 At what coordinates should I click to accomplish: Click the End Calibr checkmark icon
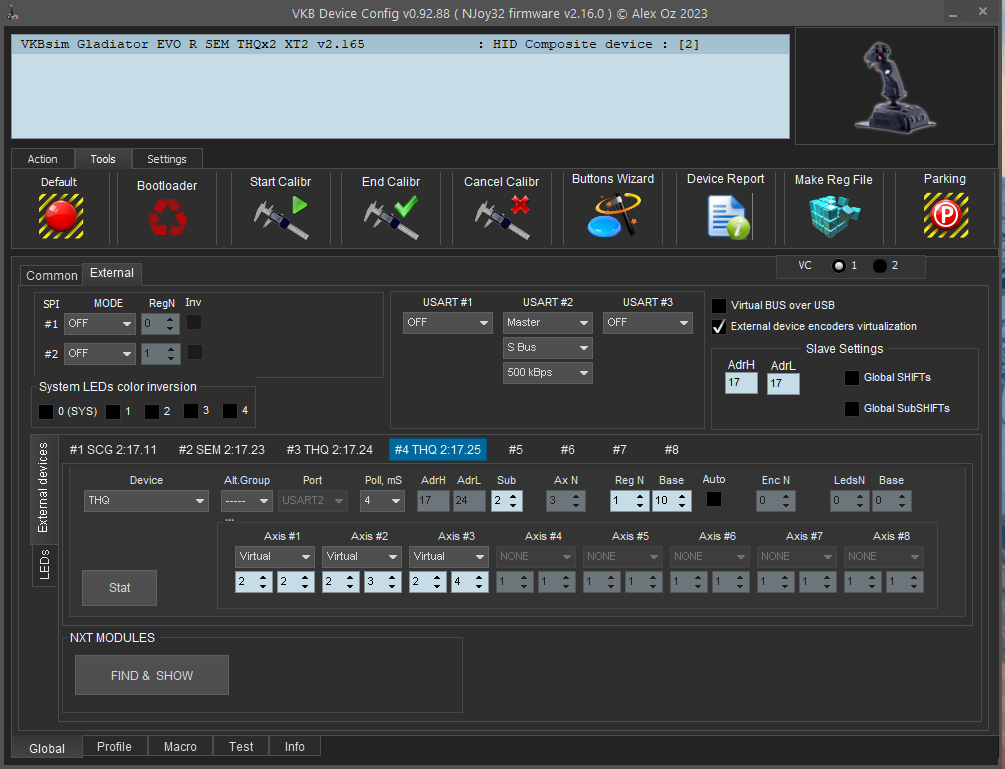pos(390,216)
